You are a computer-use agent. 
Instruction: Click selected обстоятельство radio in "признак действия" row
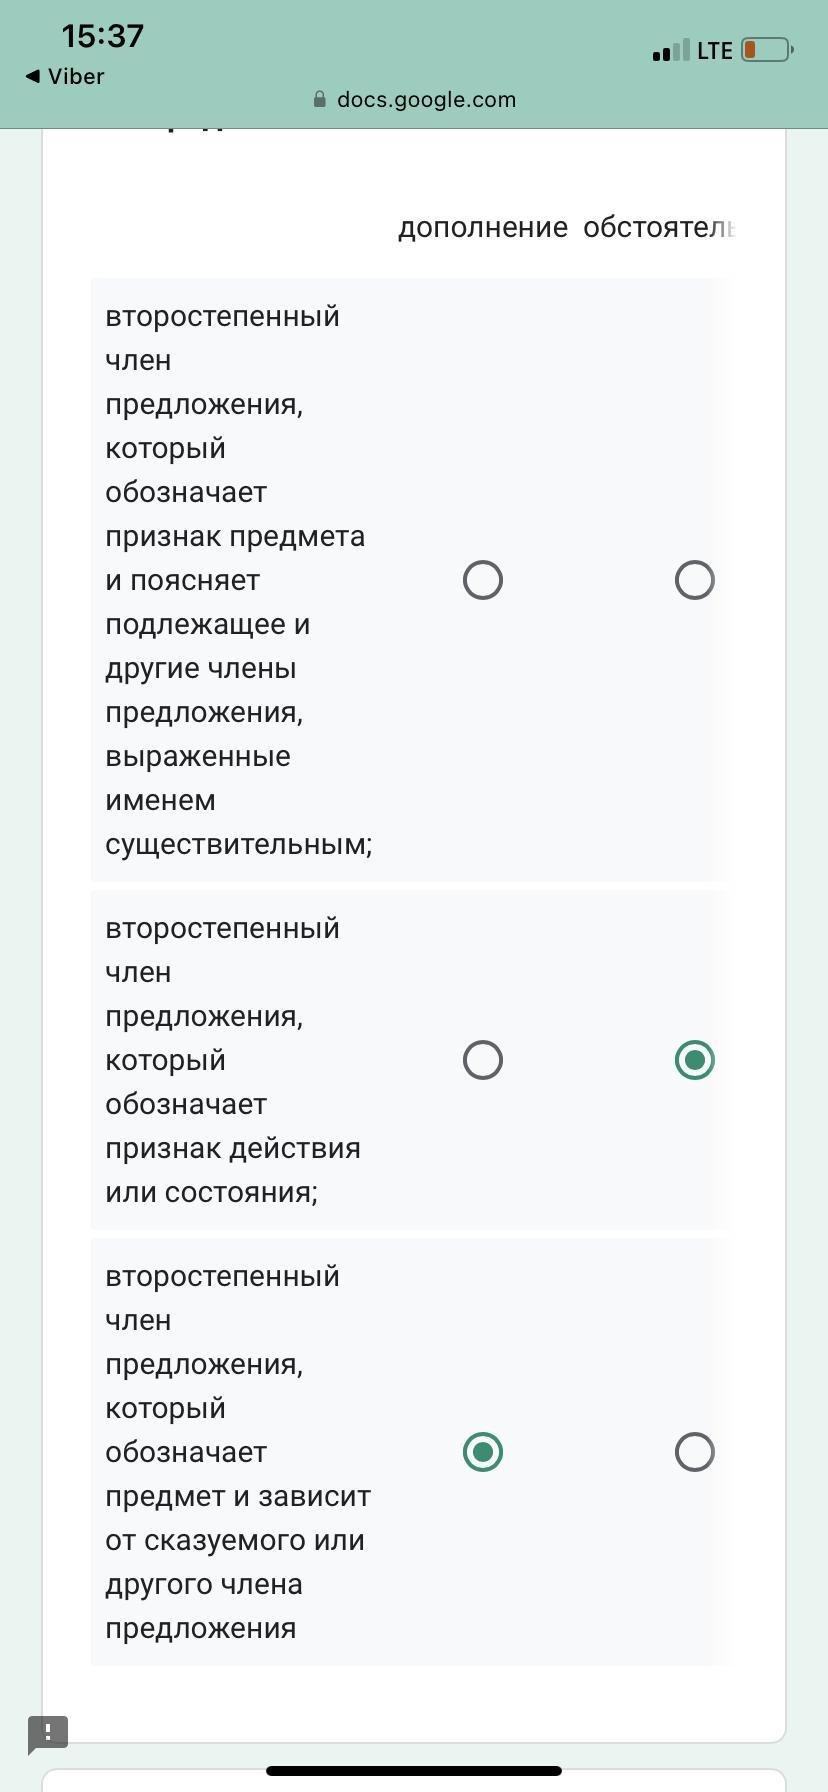coord(694,1060)
